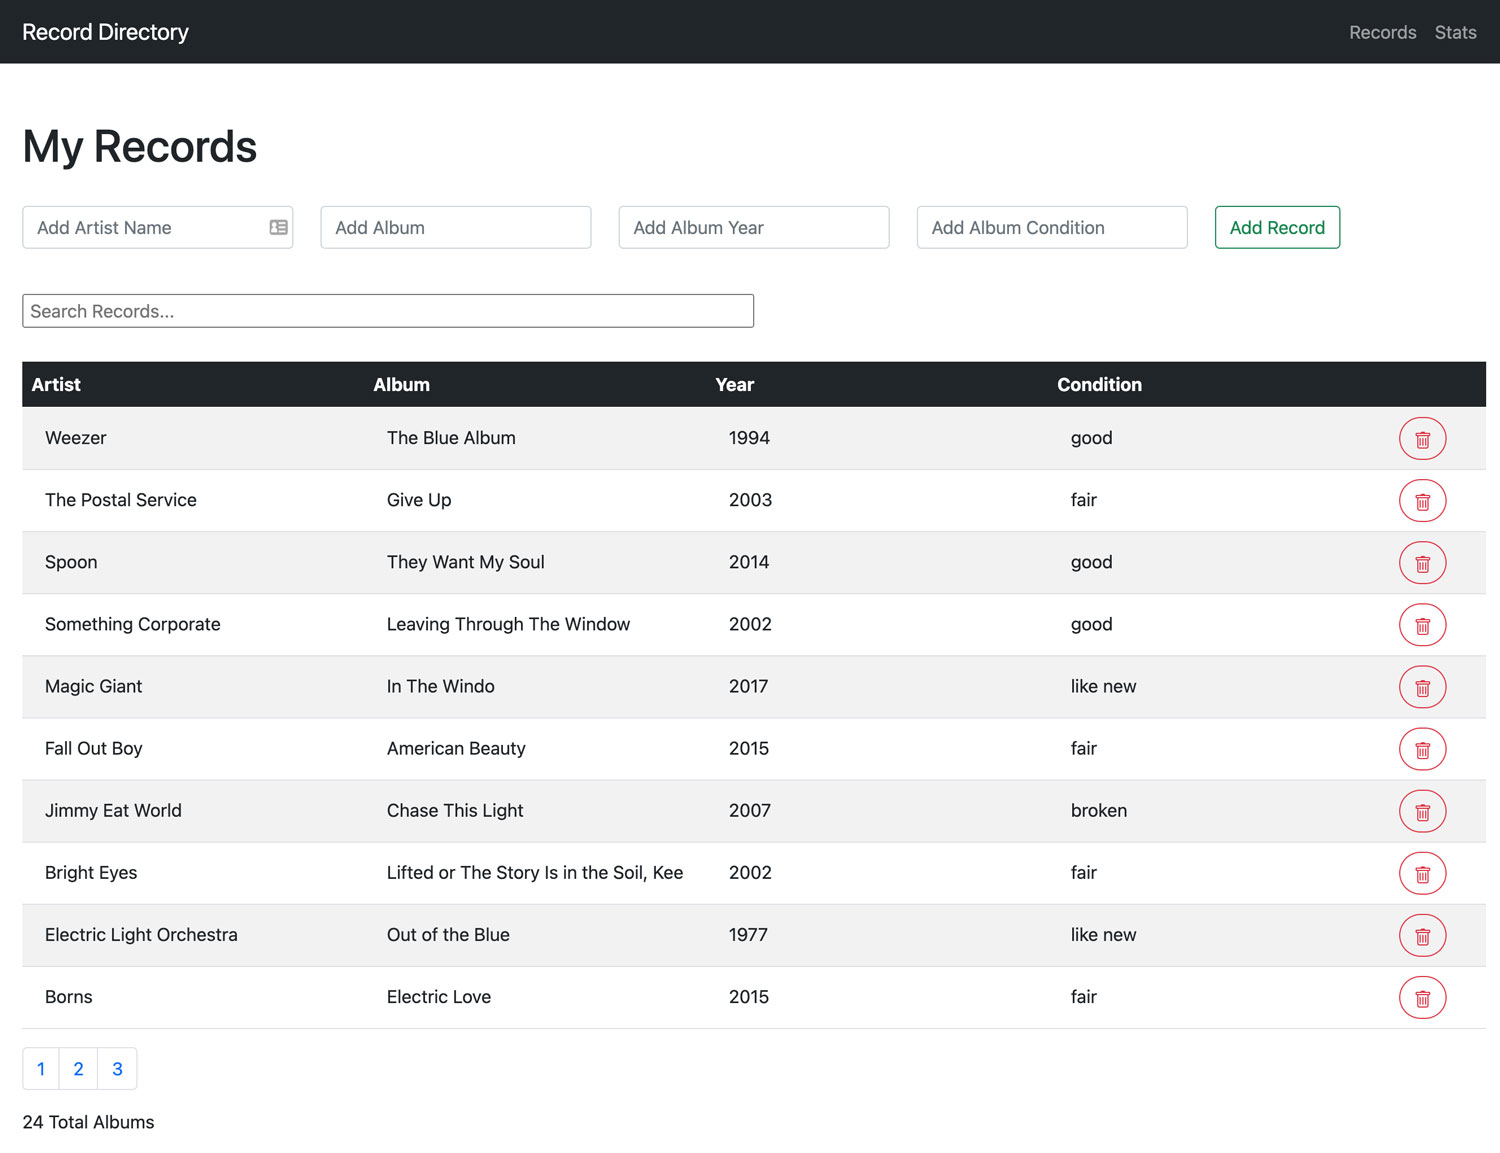This screenshot has height=1153, width=1500.
Task: Go to pagination page 3
Action: pyautogui.click(x=117, y=1069)
